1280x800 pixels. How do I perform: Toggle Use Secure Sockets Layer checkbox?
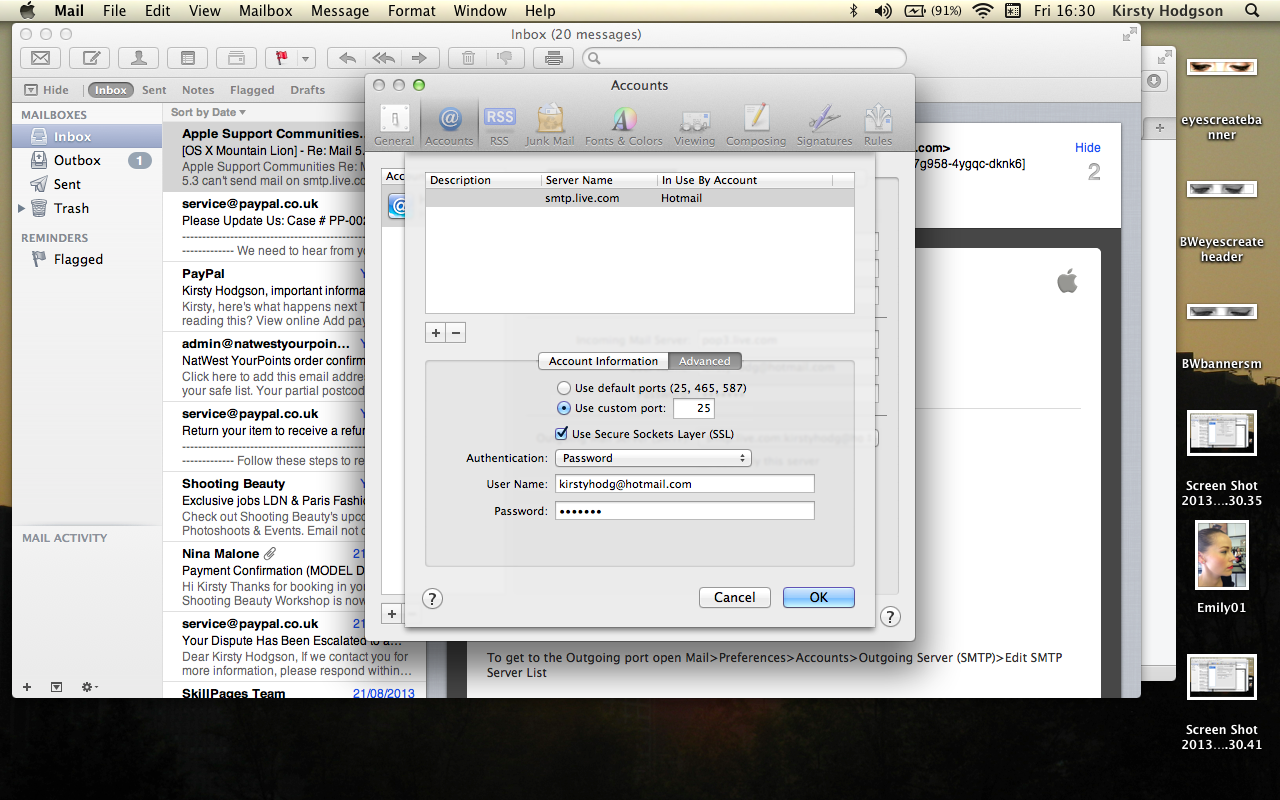[562, 434]
